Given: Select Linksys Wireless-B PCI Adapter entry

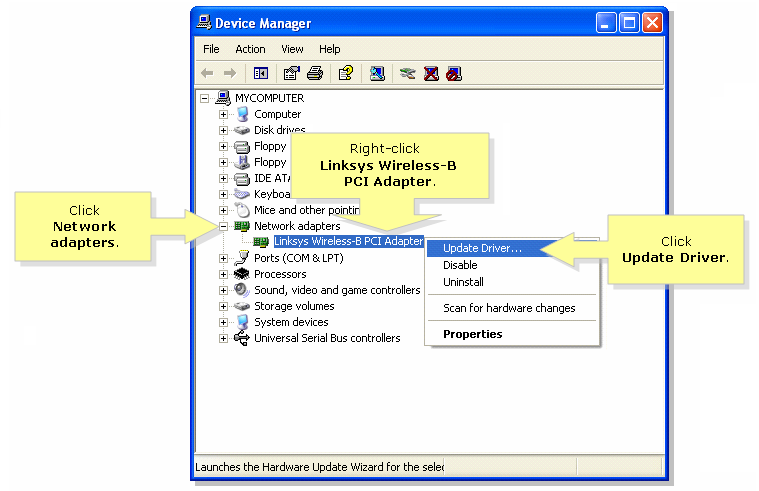Looking at the screenshot, I should click(x=349, y=241).
